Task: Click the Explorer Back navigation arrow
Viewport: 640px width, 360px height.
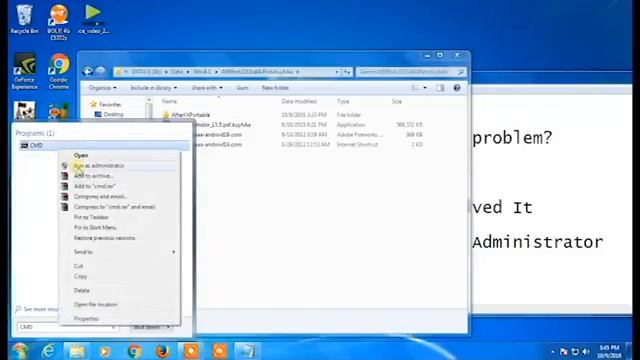Action: point(87,72)
